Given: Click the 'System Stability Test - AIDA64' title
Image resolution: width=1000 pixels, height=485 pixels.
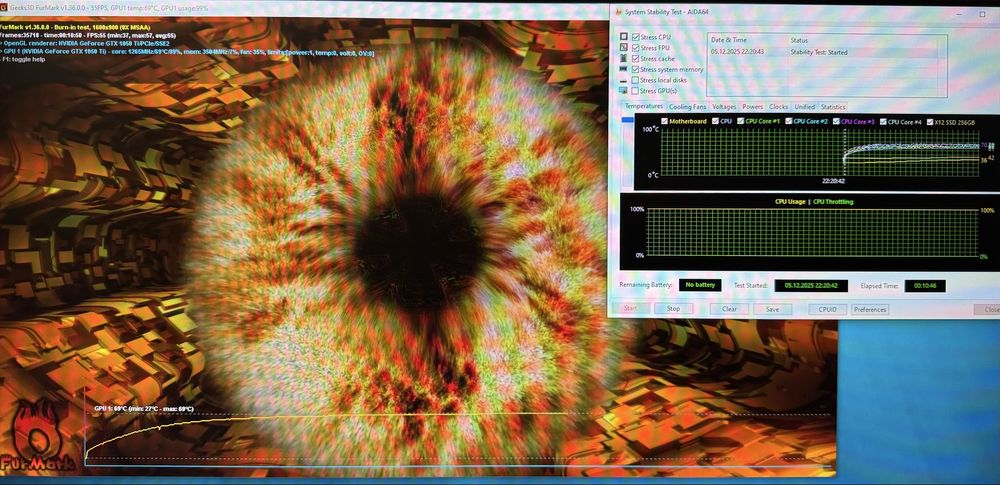Looking at the screenshot, I should pos(667,11).
